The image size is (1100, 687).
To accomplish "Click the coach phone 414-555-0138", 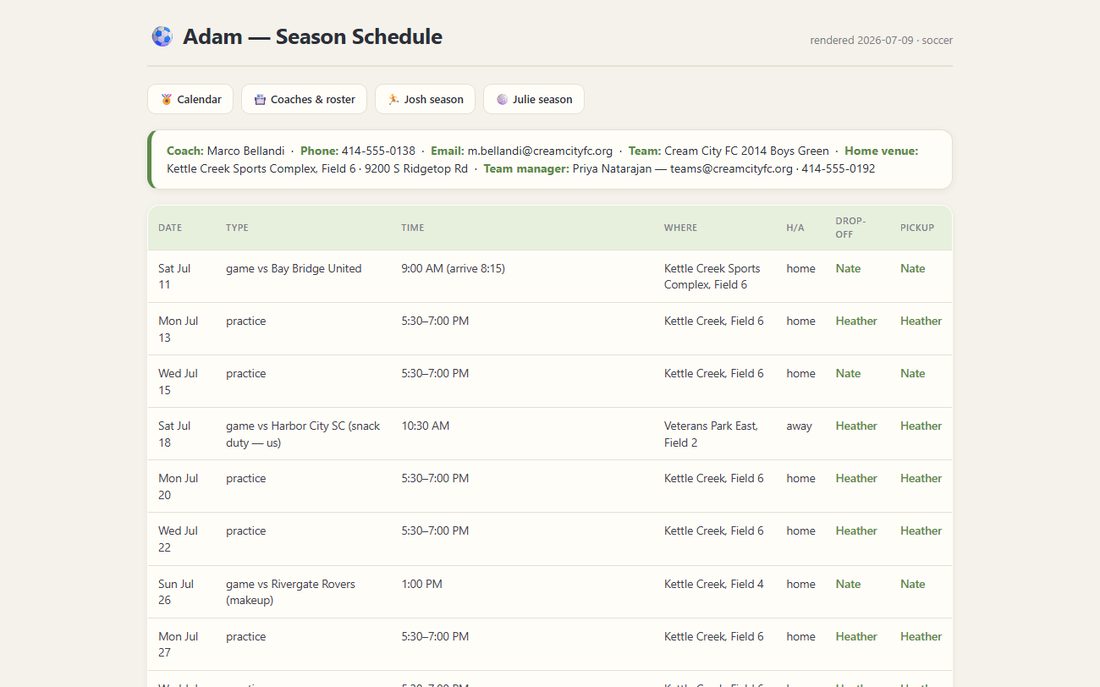I will tap(378, 151).
